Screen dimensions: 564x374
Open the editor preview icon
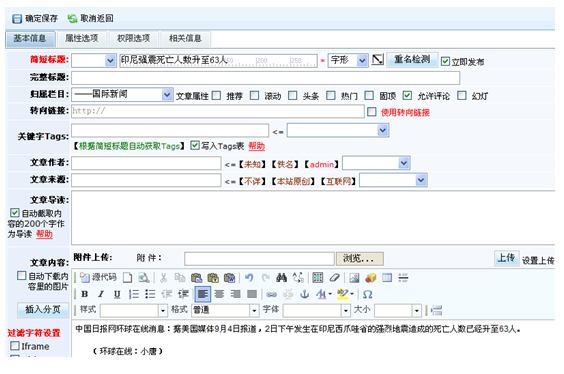(144, 278)
